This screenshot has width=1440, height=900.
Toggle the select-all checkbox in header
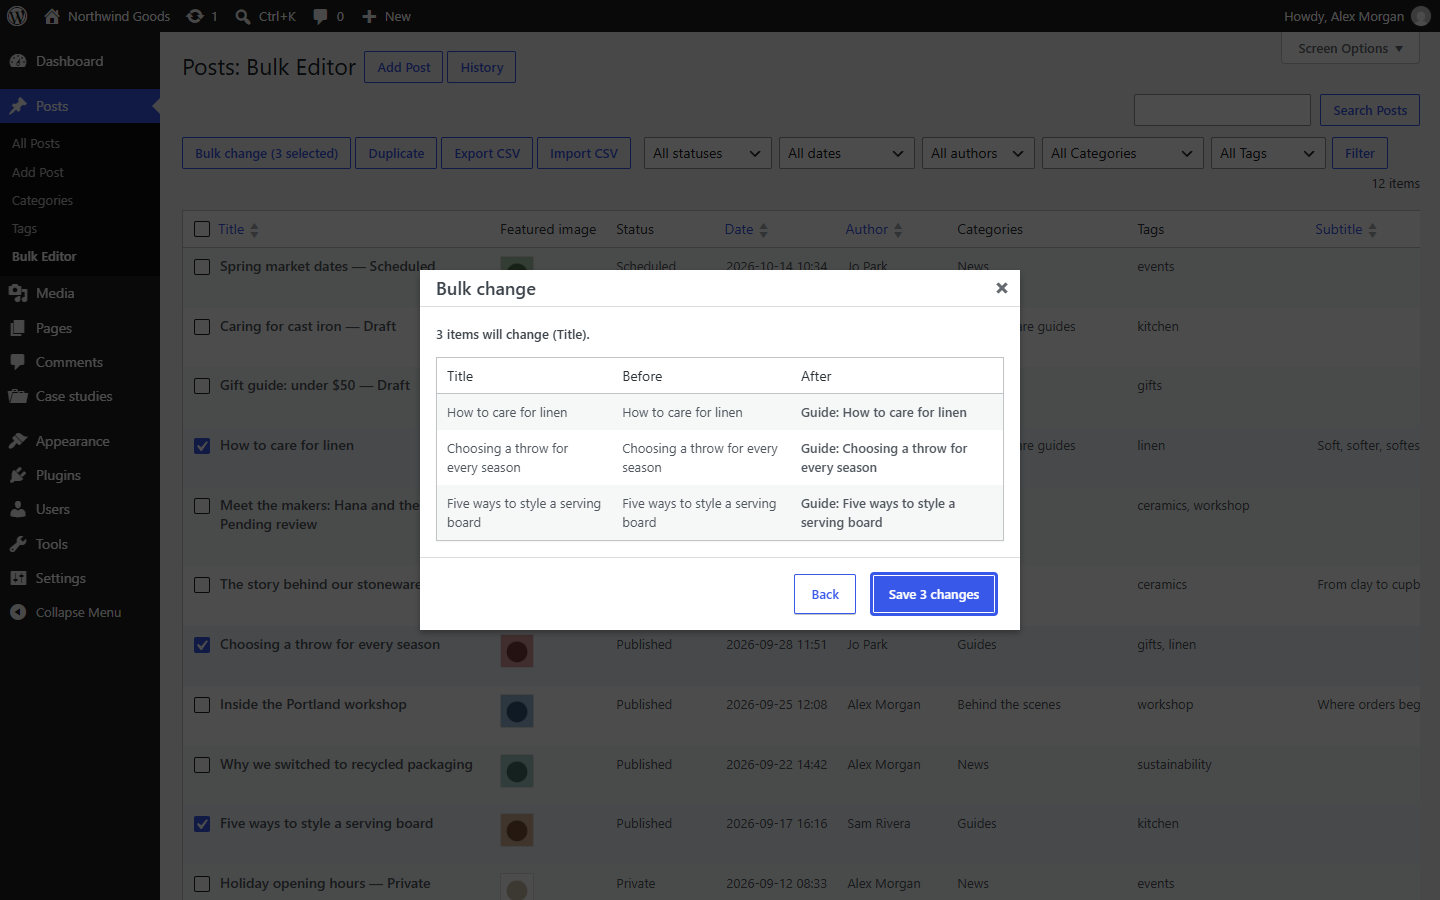[x=202, y=229]
